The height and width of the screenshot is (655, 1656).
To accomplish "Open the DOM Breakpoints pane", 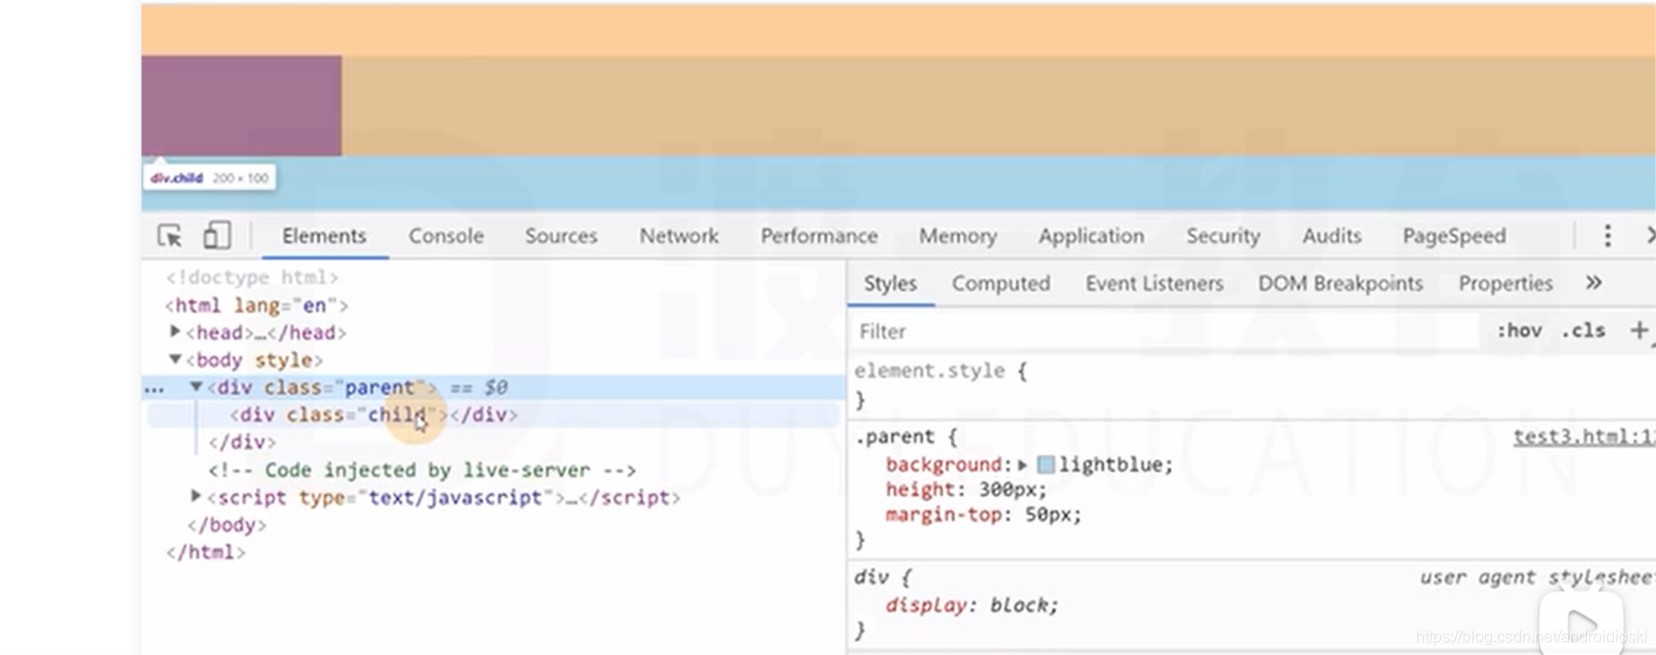I will pyautogui.click(x=1340, y=283).
